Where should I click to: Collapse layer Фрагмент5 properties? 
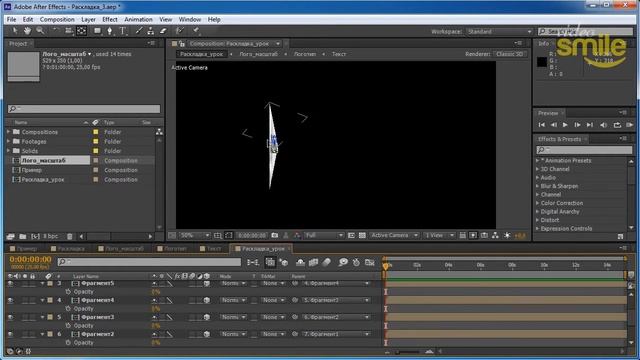click(x=42, y=283)
